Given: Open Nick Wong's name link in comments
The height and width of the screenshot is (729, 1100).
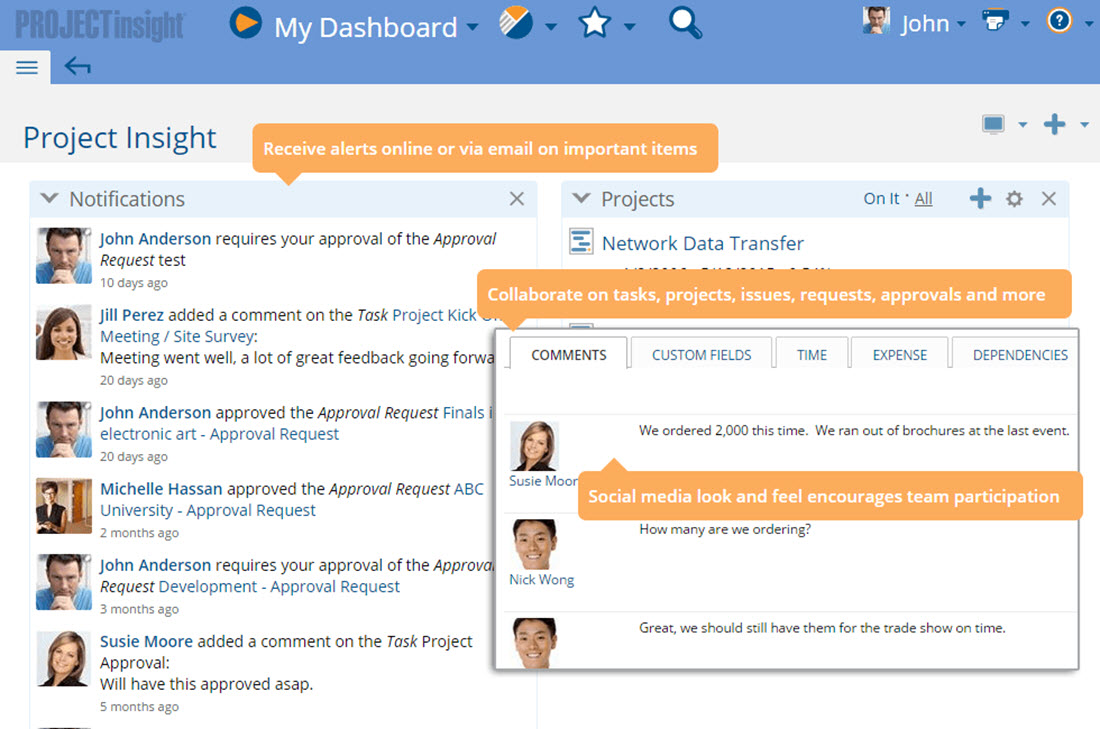Looking at the screenshot, I should coord(542,580).
